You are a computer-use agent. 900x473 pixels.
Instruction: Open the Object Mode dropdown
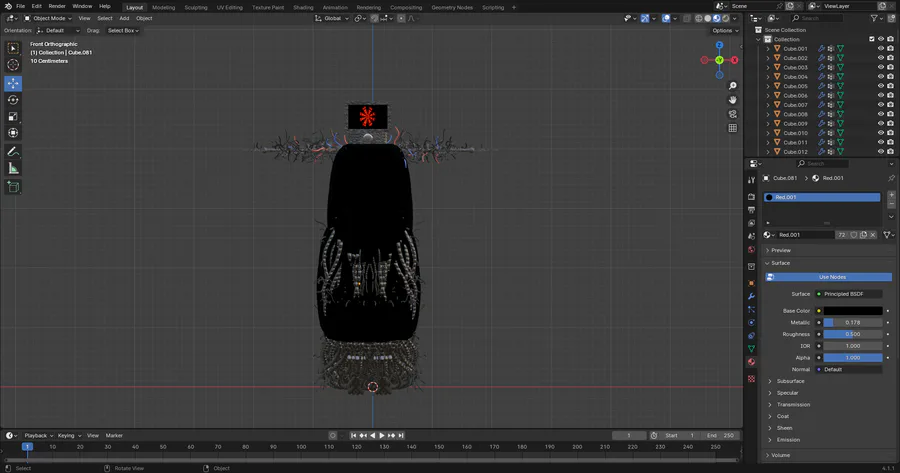coord(50,18)
